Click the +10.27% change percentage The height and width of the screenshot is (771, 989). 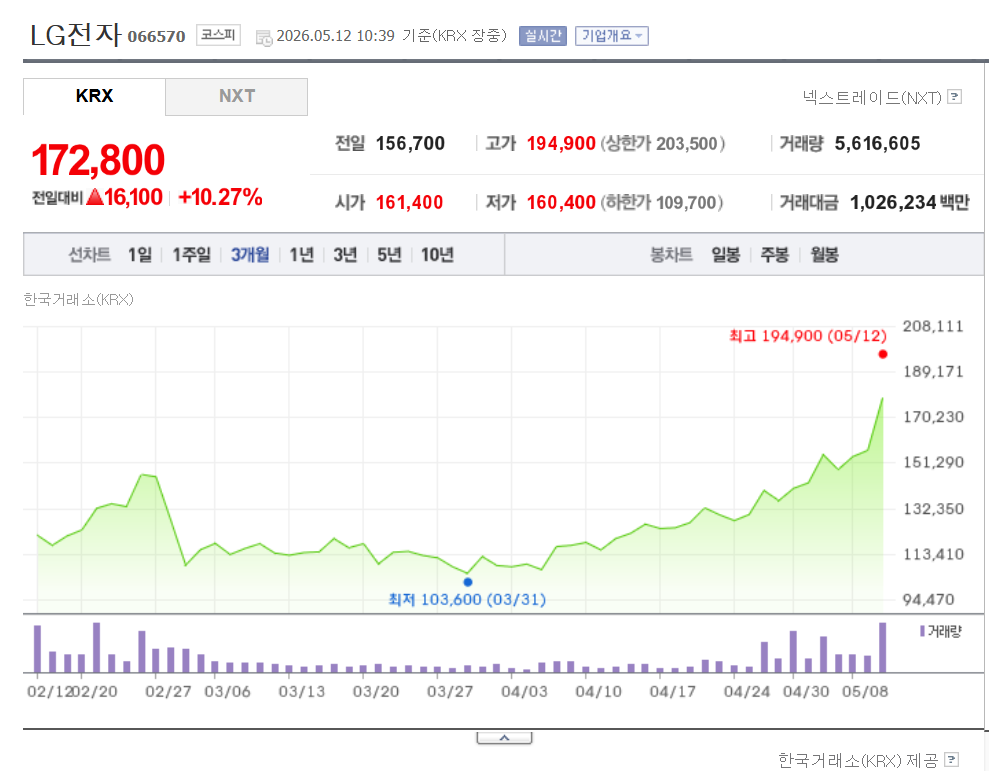pos(220,197)
